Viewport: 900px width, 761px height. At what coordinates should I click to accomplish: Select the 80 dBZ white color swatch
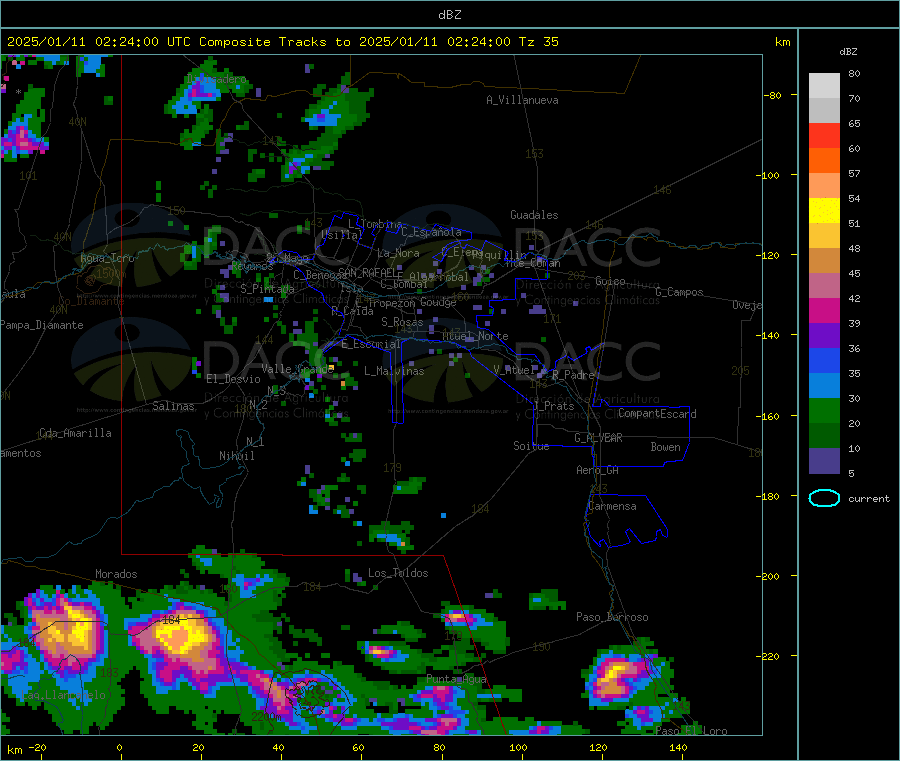[824, 86]
